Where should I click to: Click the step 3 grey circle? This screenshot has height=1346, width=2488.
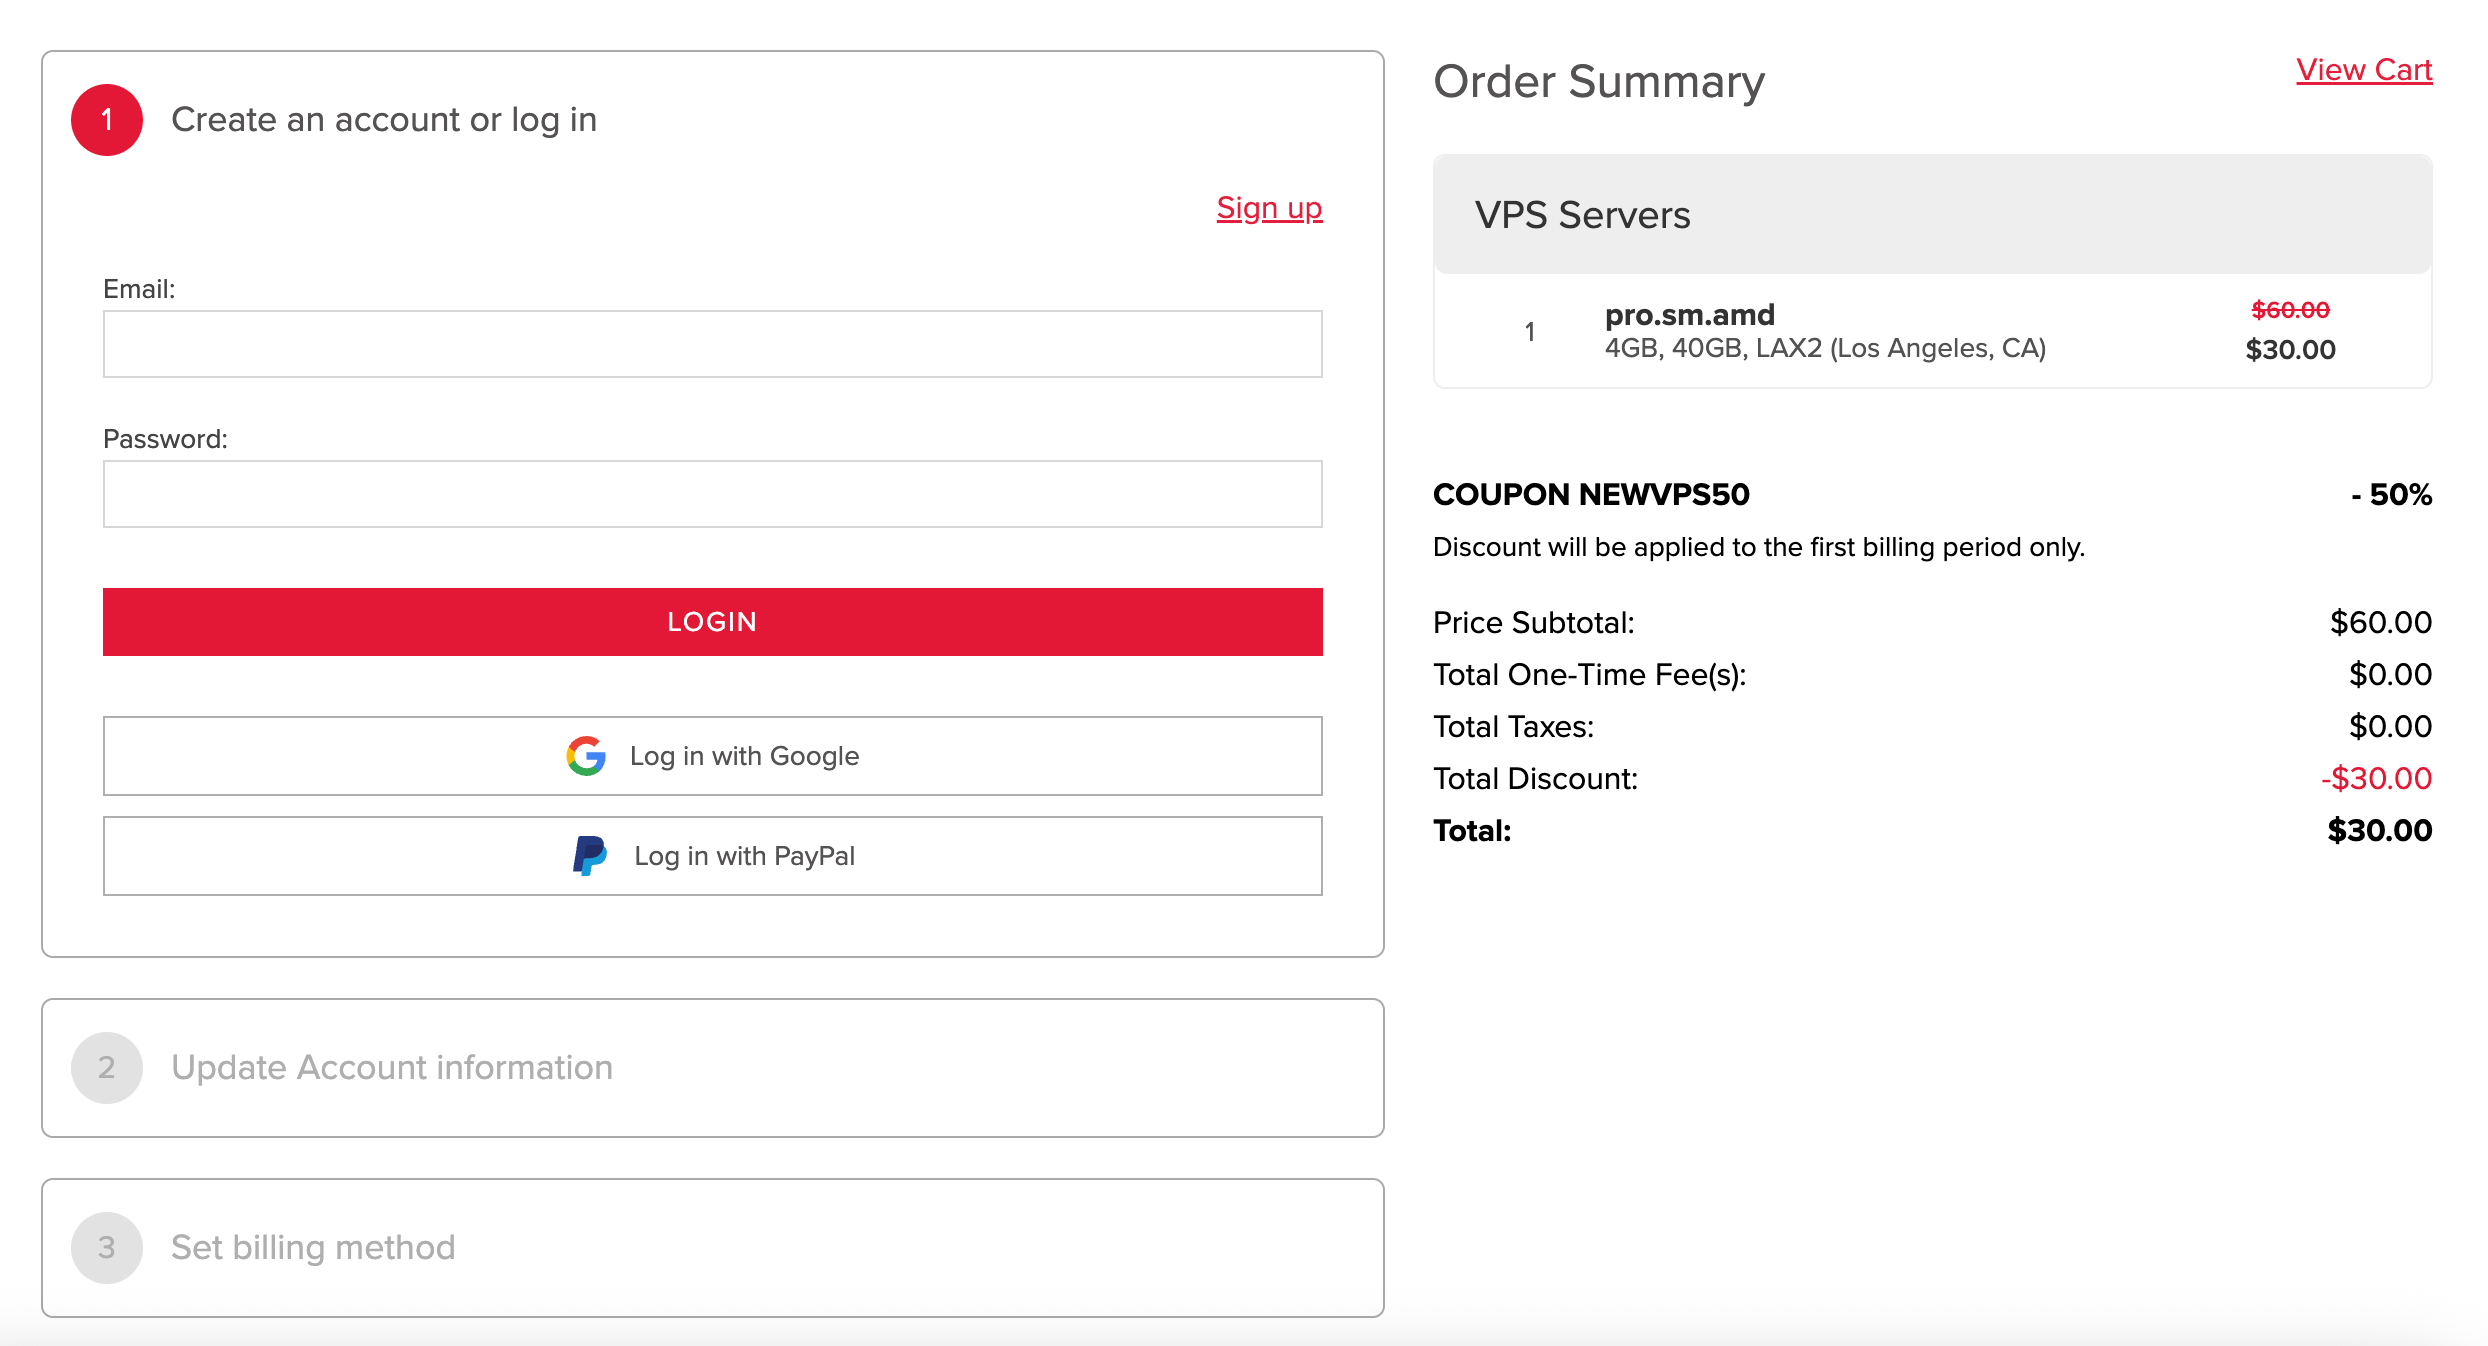click(x=107, y=1248)
